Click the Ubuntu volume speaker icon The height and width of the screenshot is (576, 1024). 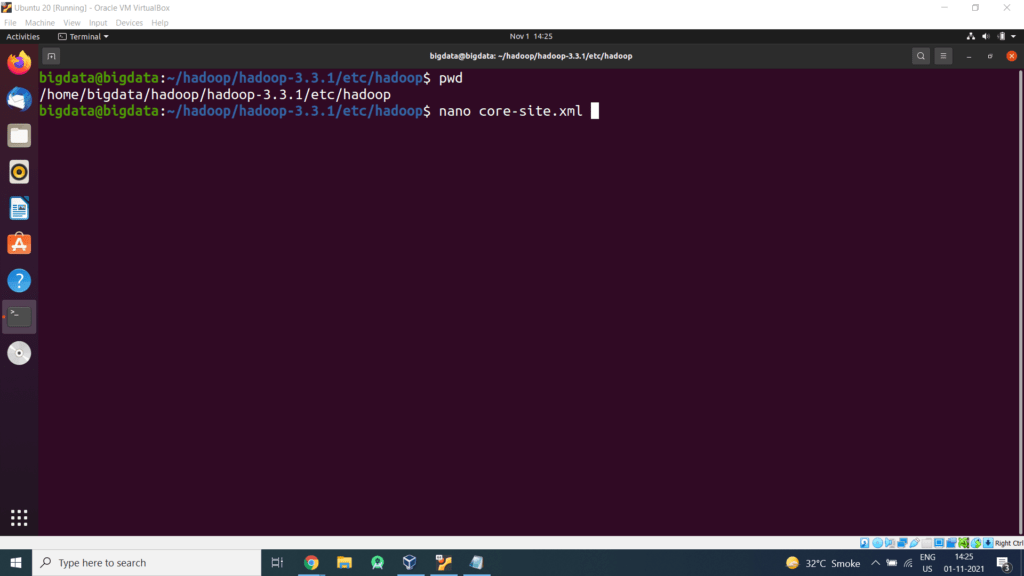tap(986, 37)
